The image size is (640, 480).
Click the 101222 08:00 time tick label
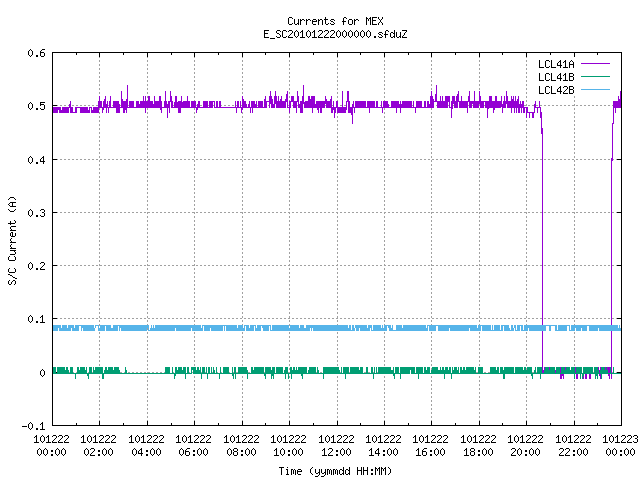tap(241, 446)
